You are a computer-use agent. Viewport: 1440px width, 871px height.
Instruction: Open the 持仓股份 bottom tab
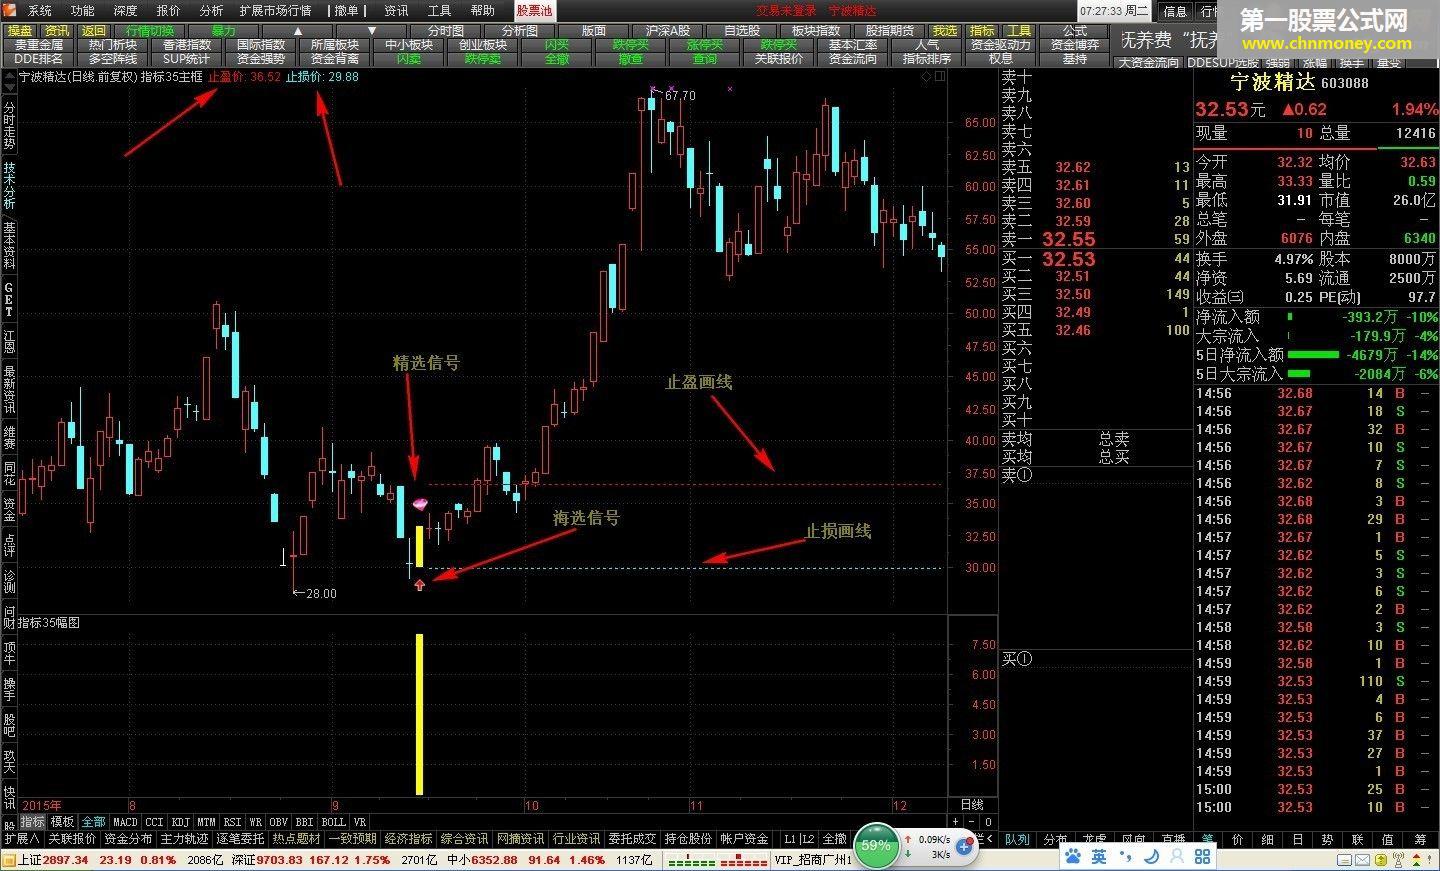tap(688, 839)
